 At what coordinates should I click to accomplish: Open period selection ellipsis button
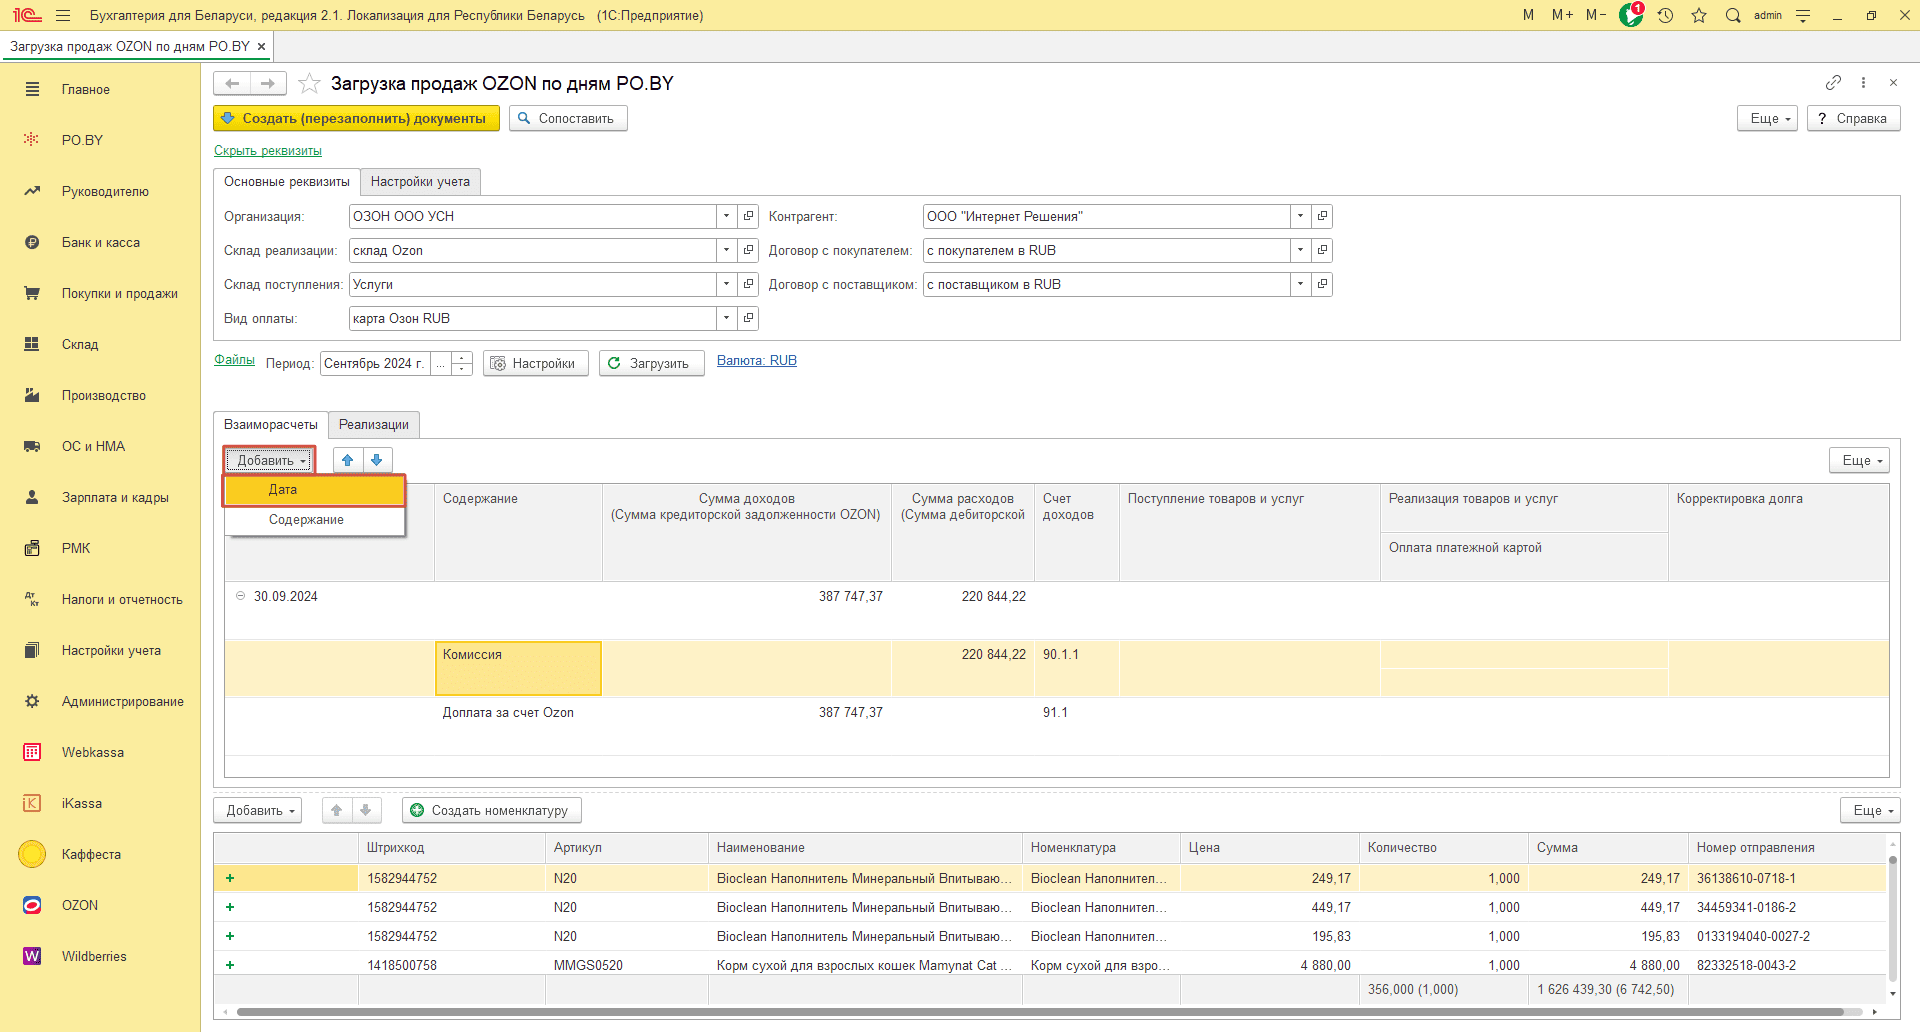441,363
